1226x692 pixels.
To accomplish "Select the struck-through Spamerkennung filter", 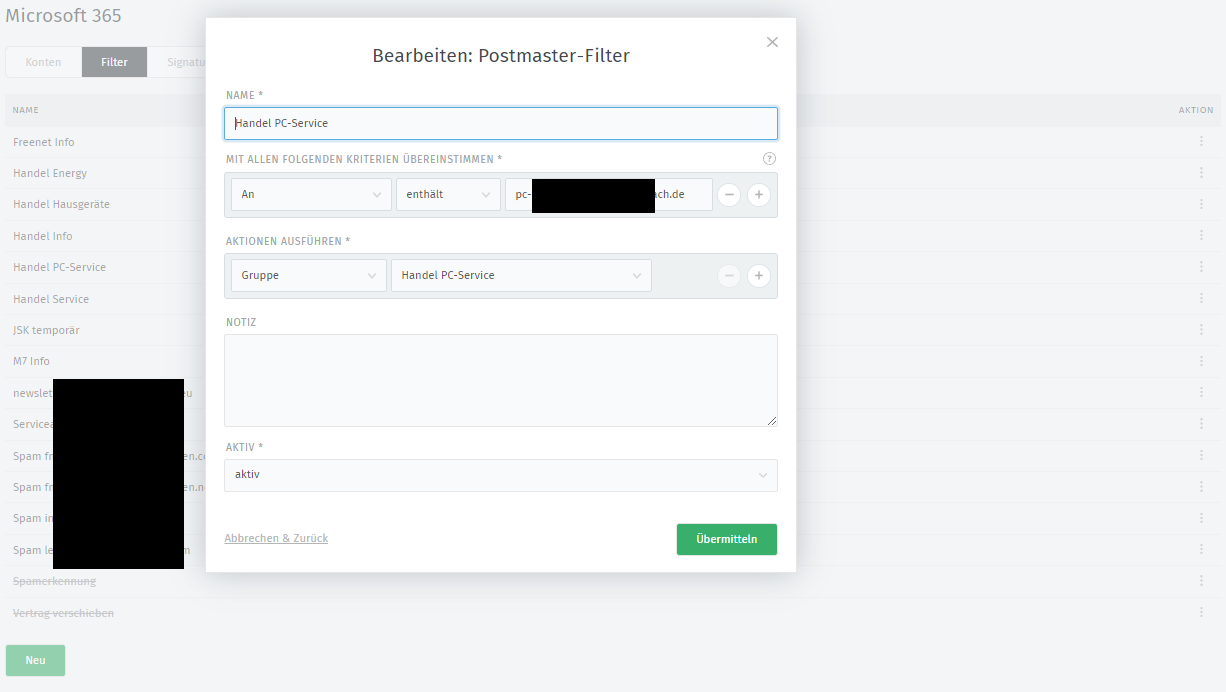I will (x=55, y=581).
